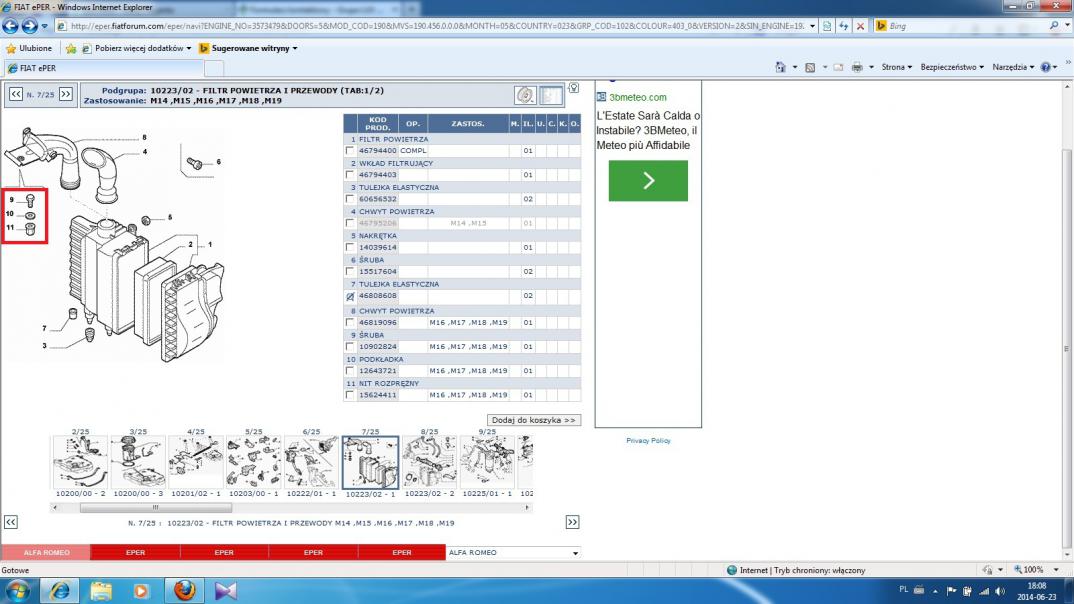Click the Help question mark icon
Viewport: 1074px width, 604px height.
pyautogui.click(x=1045, y=67)
